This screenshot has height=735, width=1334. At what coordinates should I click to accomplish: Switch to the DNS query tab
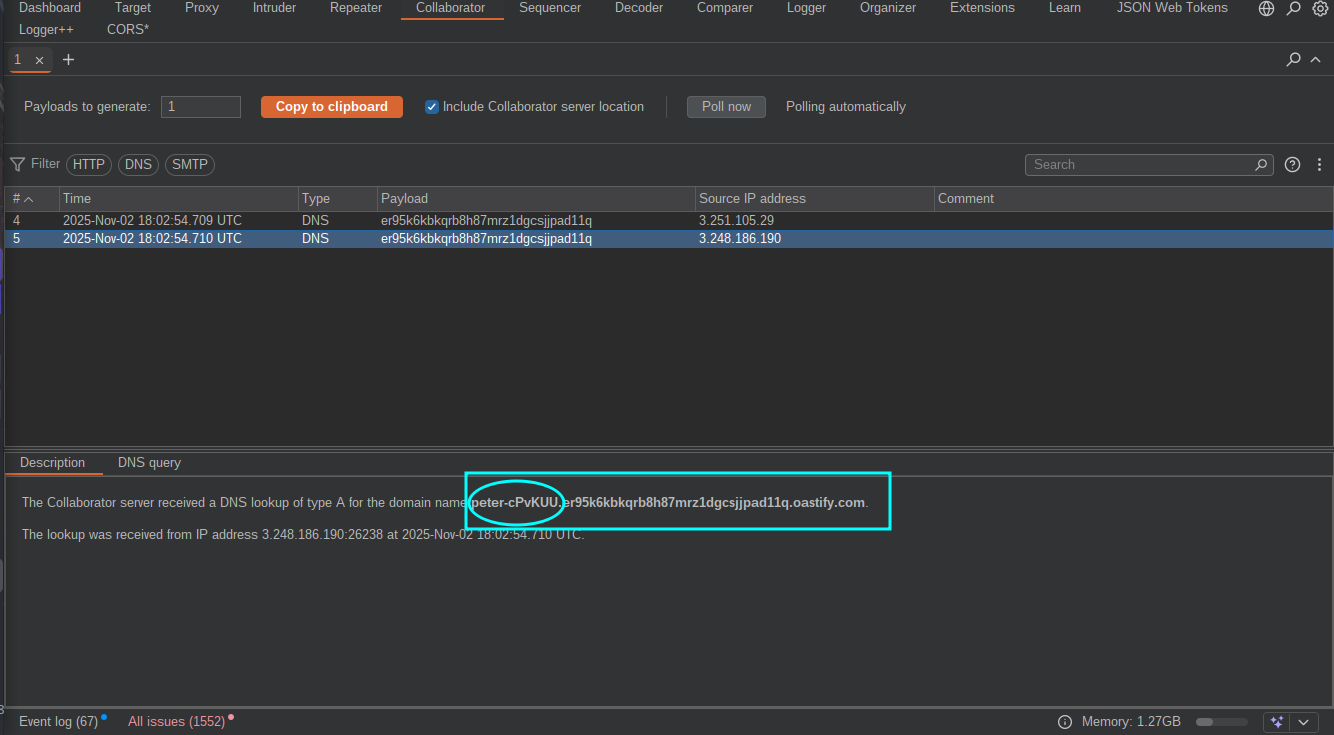point(149,462)
